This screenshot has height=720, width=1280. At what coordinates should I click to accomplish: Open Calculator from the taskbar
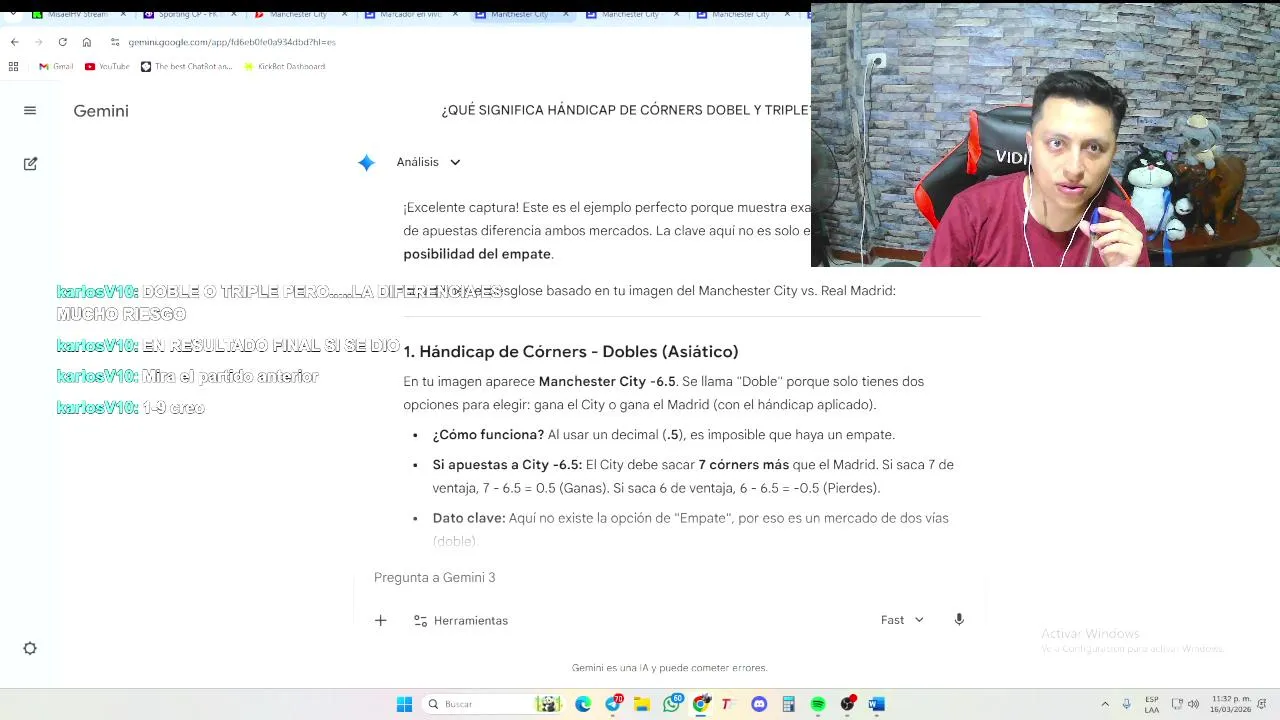(788, 704)
